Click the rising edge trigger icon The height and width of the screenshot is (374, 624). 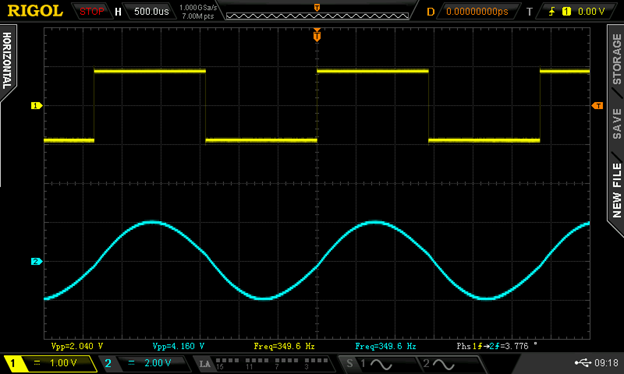tap(552, 12)
